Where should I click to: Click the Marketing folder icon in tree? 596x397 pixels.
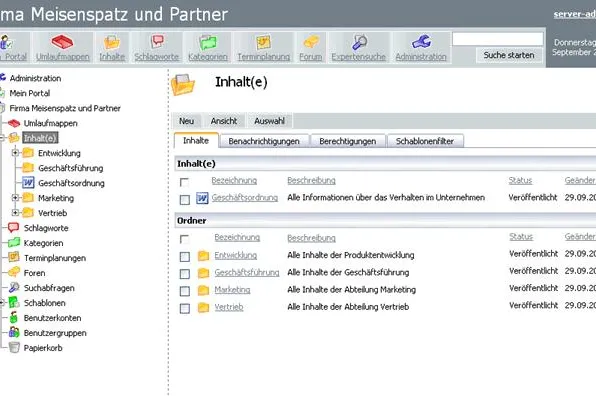[28, 197]
